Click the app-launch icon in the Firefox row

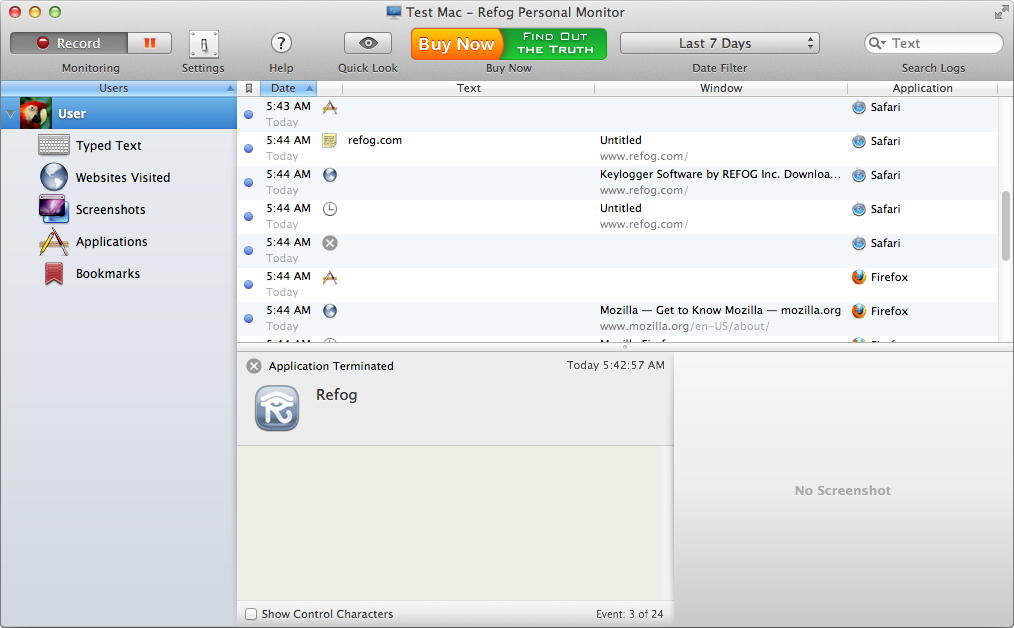tap(330, 277)
